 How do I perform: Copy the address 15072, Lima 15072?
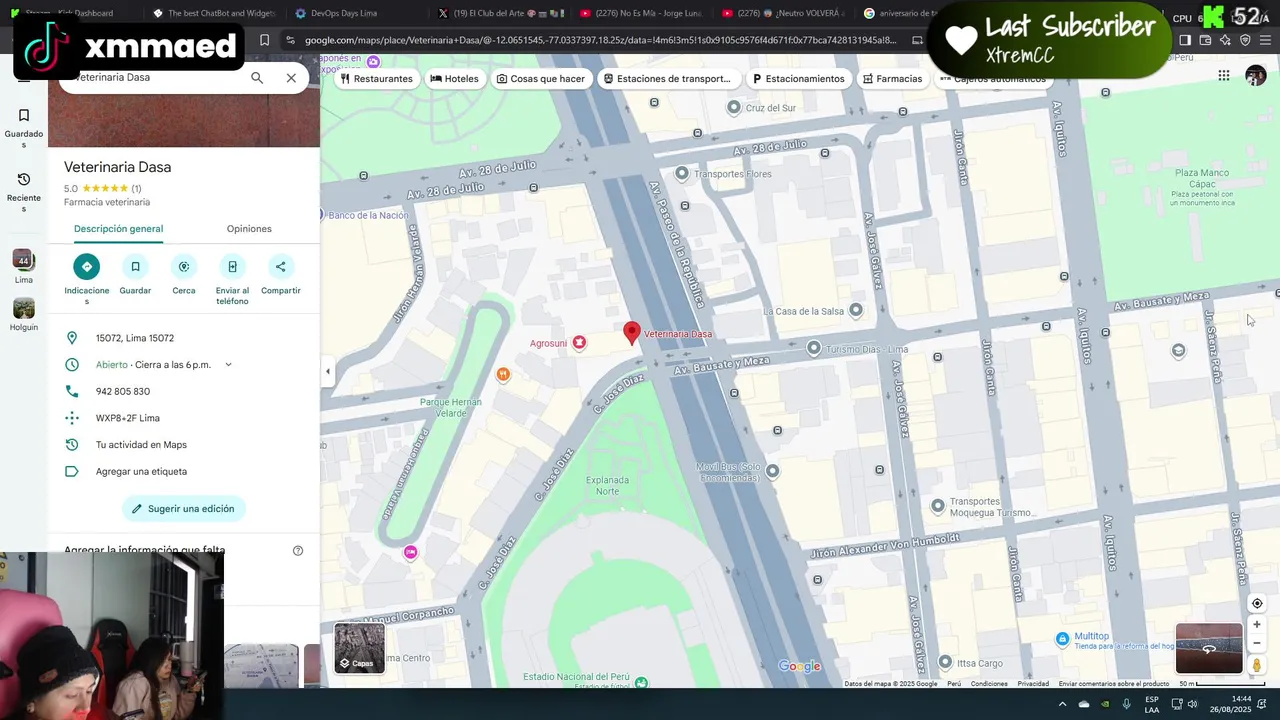click(135, 338)
